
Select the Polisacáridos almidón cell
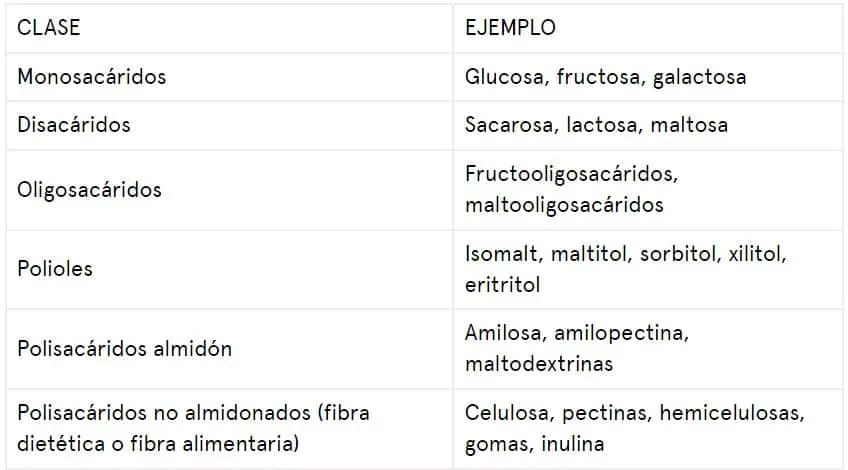pos(229,349)
